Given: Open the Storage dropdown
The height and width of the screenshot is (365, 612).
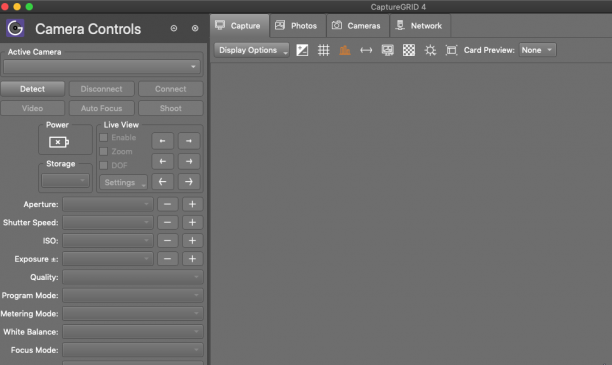Looking at the screenshot, I should click(65, 180).
